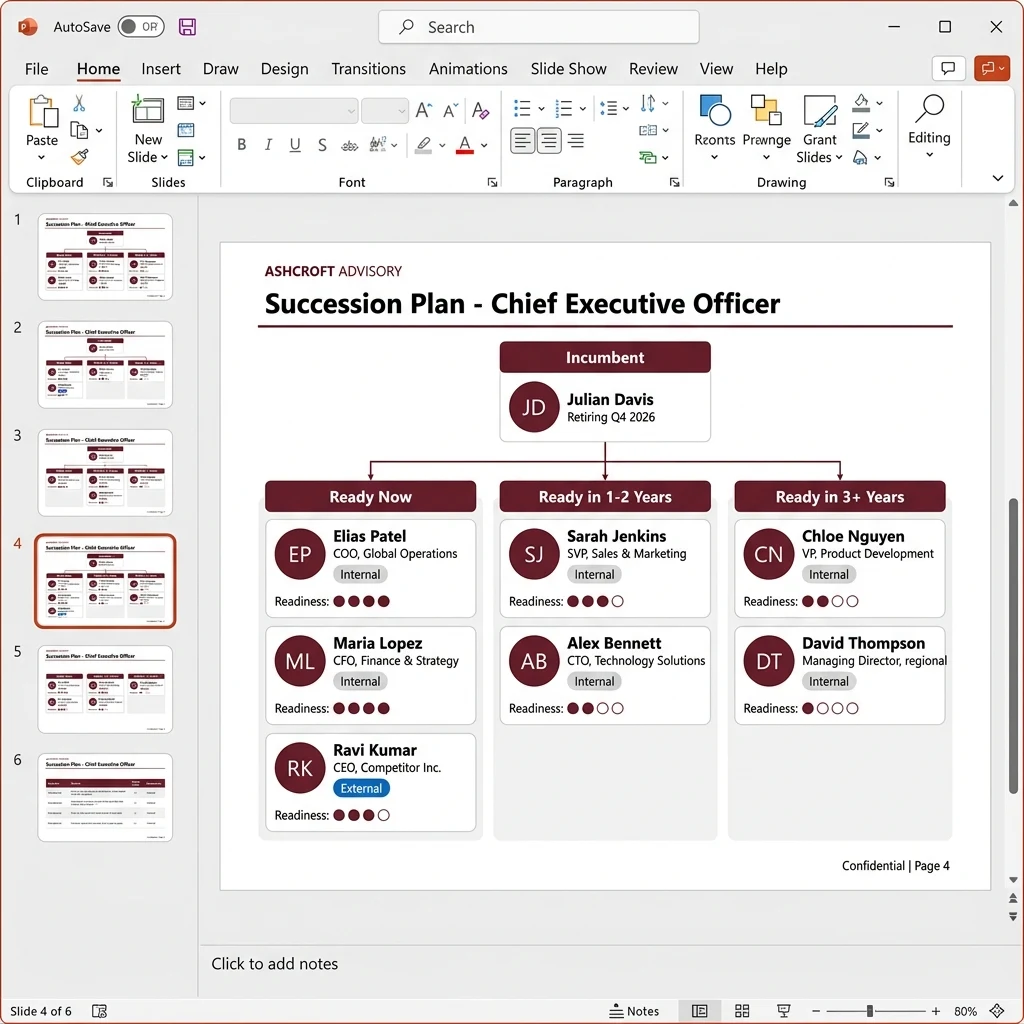Open the Design tab
This screenshot has height=1024, width=1024.
(x=284, y=69)
